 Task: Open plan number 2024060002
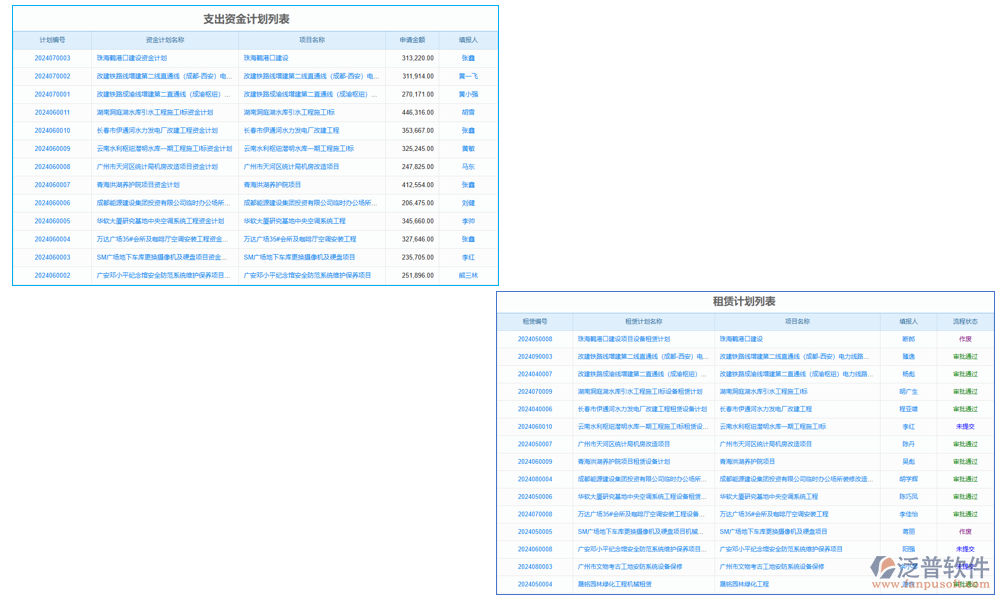(52, 275)
